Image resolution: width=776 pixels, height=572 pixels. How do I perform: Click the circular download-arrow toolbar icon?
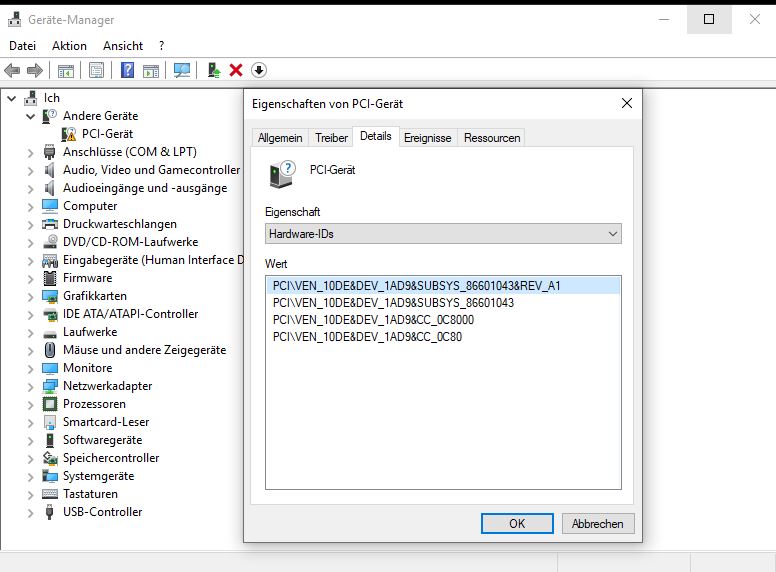(x=259, y=70)
